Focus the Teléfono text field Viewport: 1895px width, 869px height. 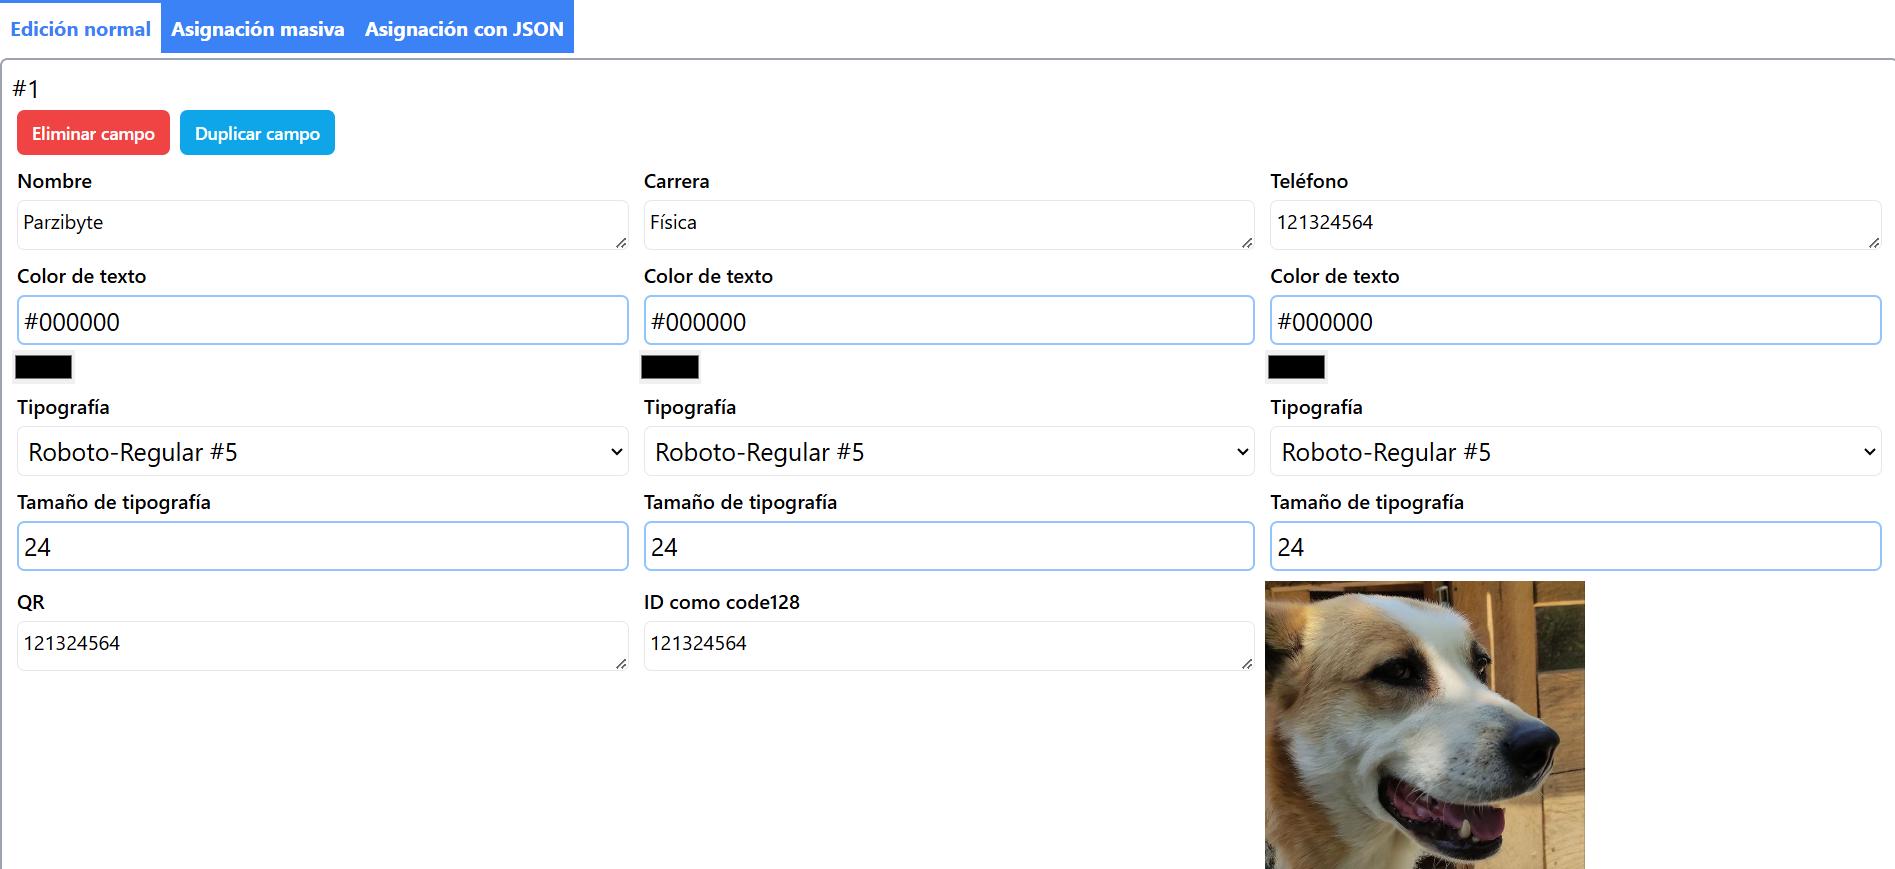(1575, 224)
